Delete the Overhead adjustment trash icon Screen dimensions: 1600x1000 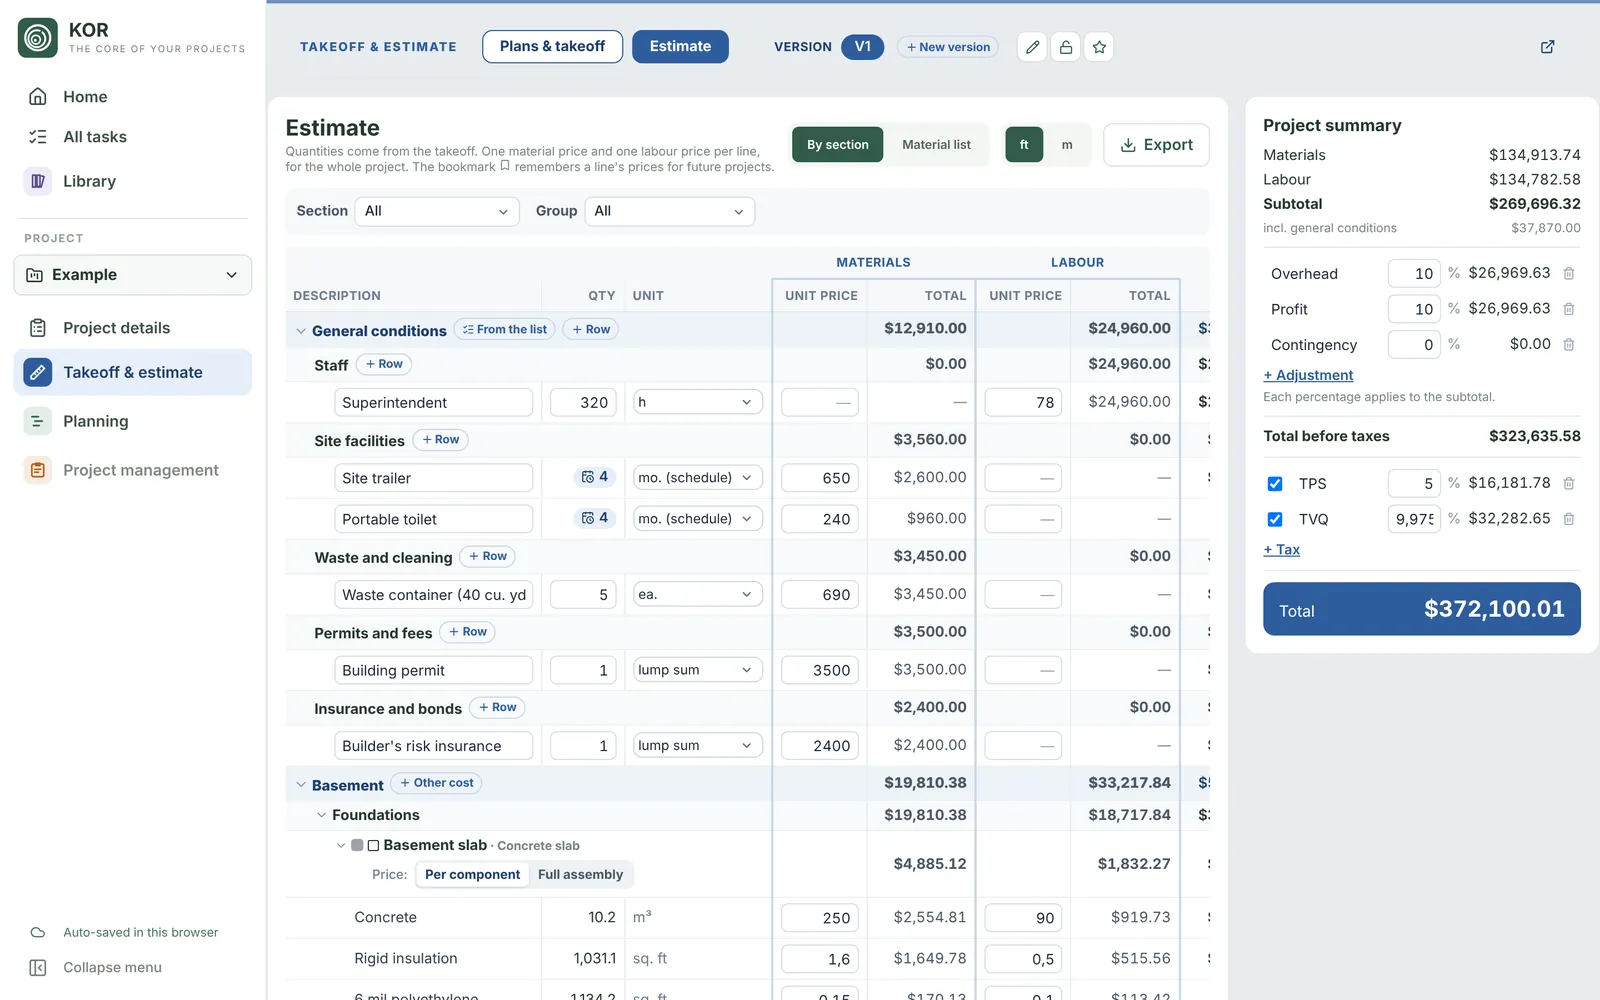(1569, 273)
